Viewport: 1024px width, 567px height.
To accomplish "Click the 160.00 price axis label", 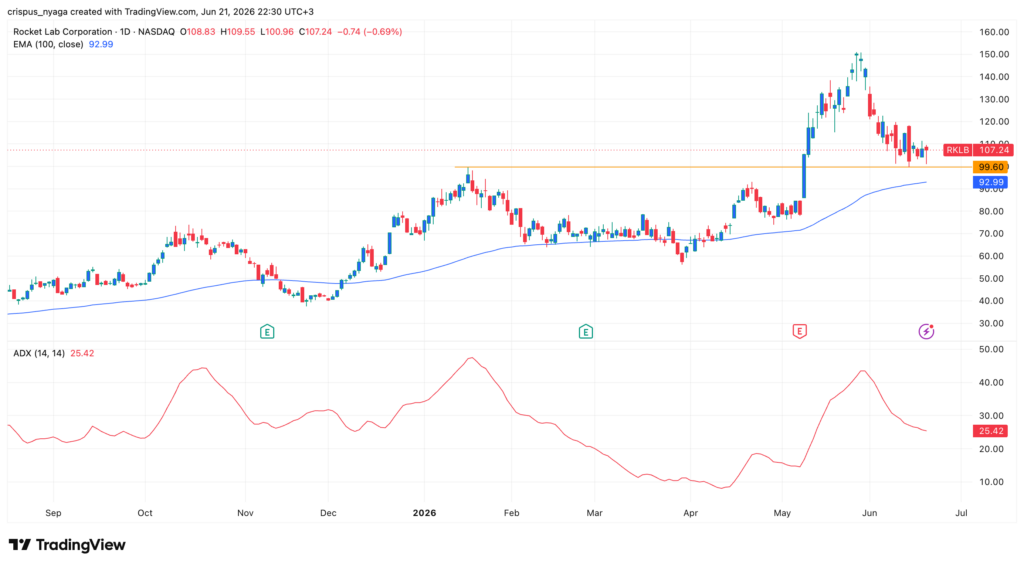I will [x=994, y=32].
